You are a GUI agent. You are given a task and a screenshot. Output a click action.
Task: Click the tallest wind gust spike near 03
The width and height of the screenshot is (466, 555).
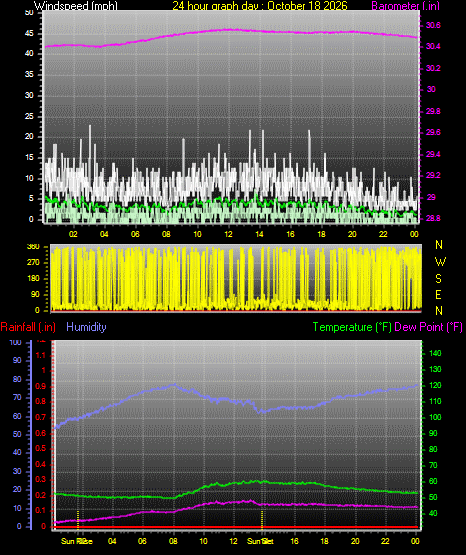[90, 142]
